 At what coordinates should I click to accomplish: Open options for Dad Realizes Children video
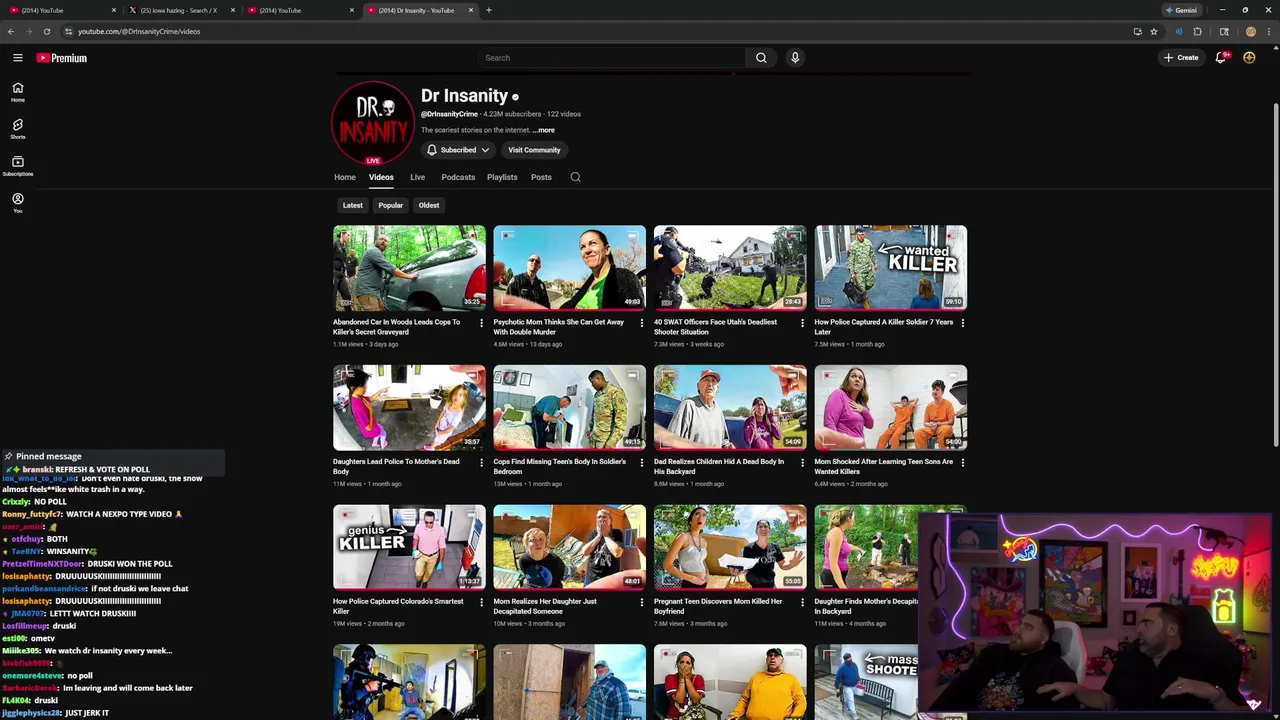802,463
